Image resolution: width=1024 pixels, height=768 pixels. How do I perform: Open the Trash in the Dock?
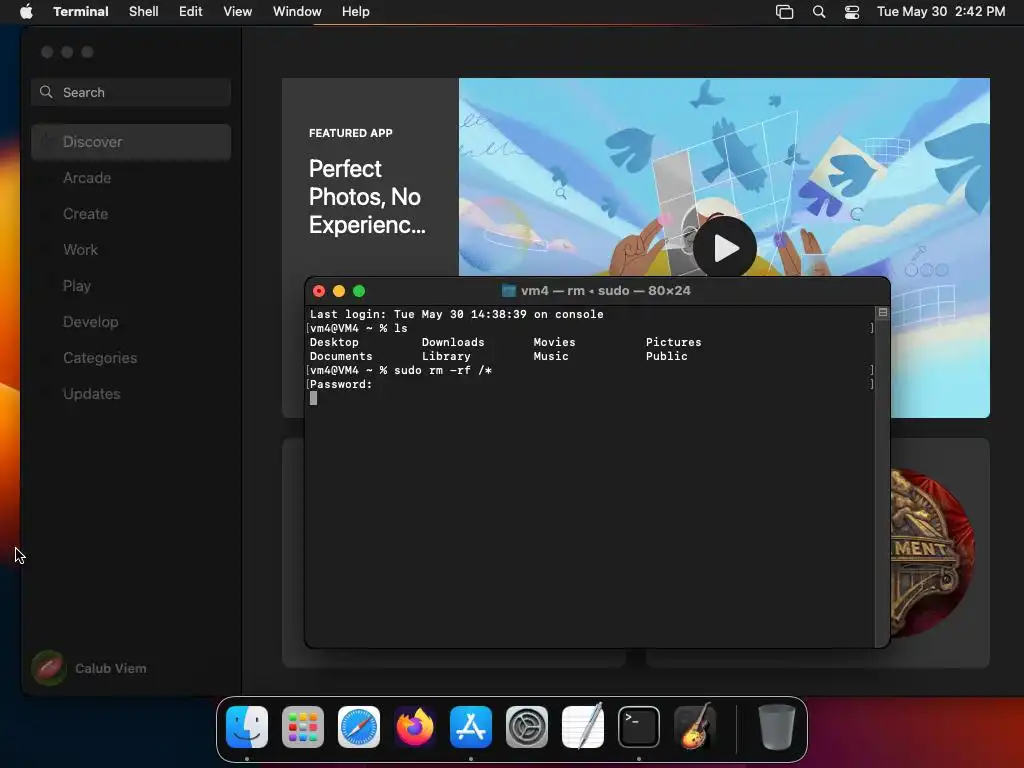coord(776,727)
